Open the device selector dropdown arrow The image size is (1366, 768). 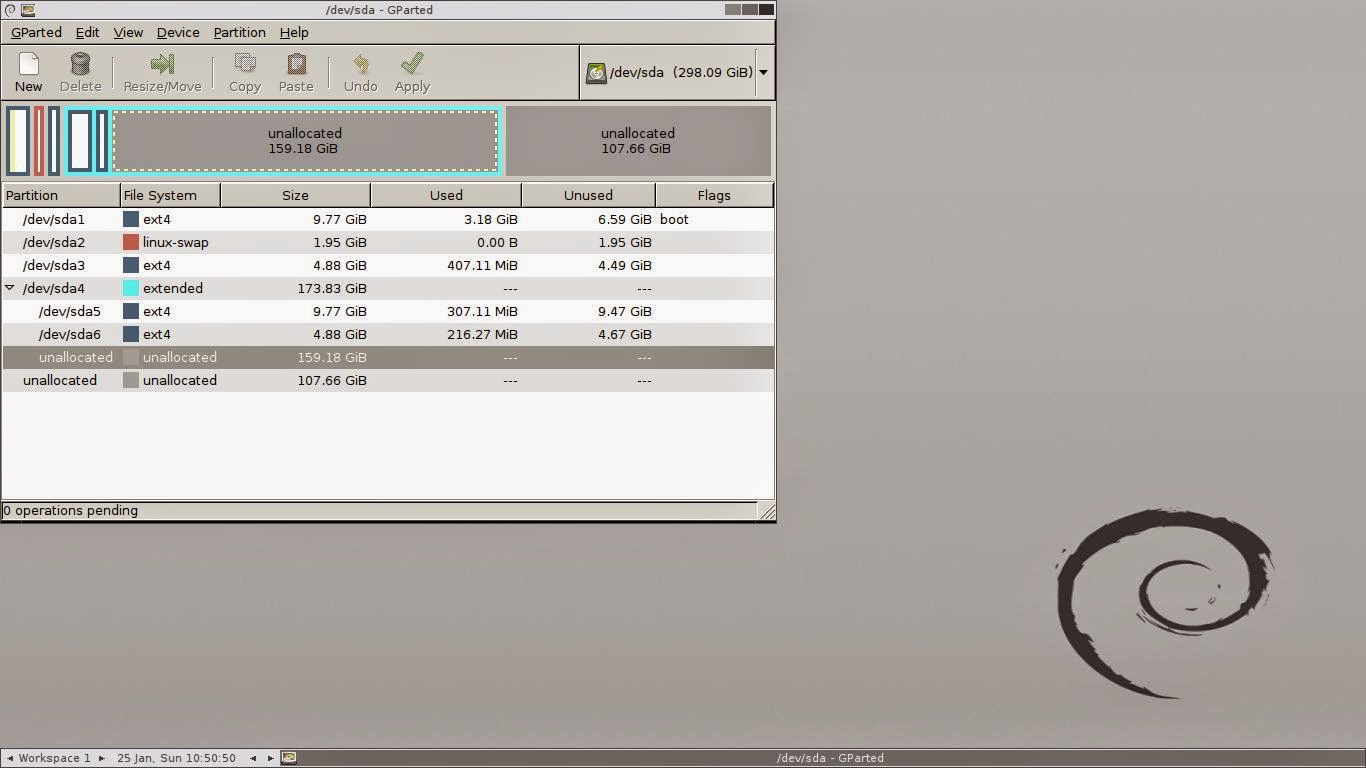pos(763,72)
